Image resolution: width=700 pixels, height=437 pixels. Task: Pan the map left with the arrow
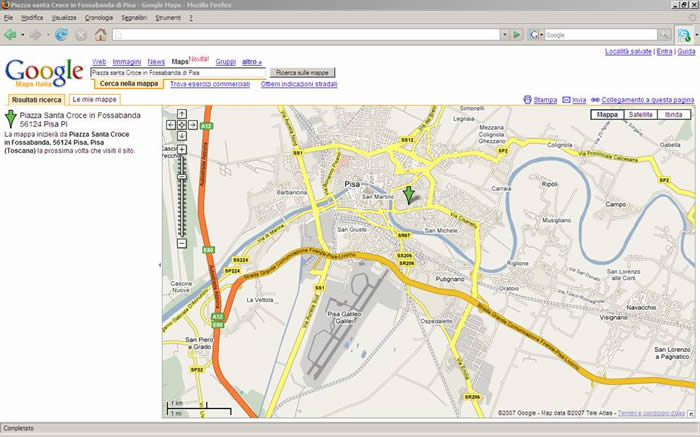171,125
